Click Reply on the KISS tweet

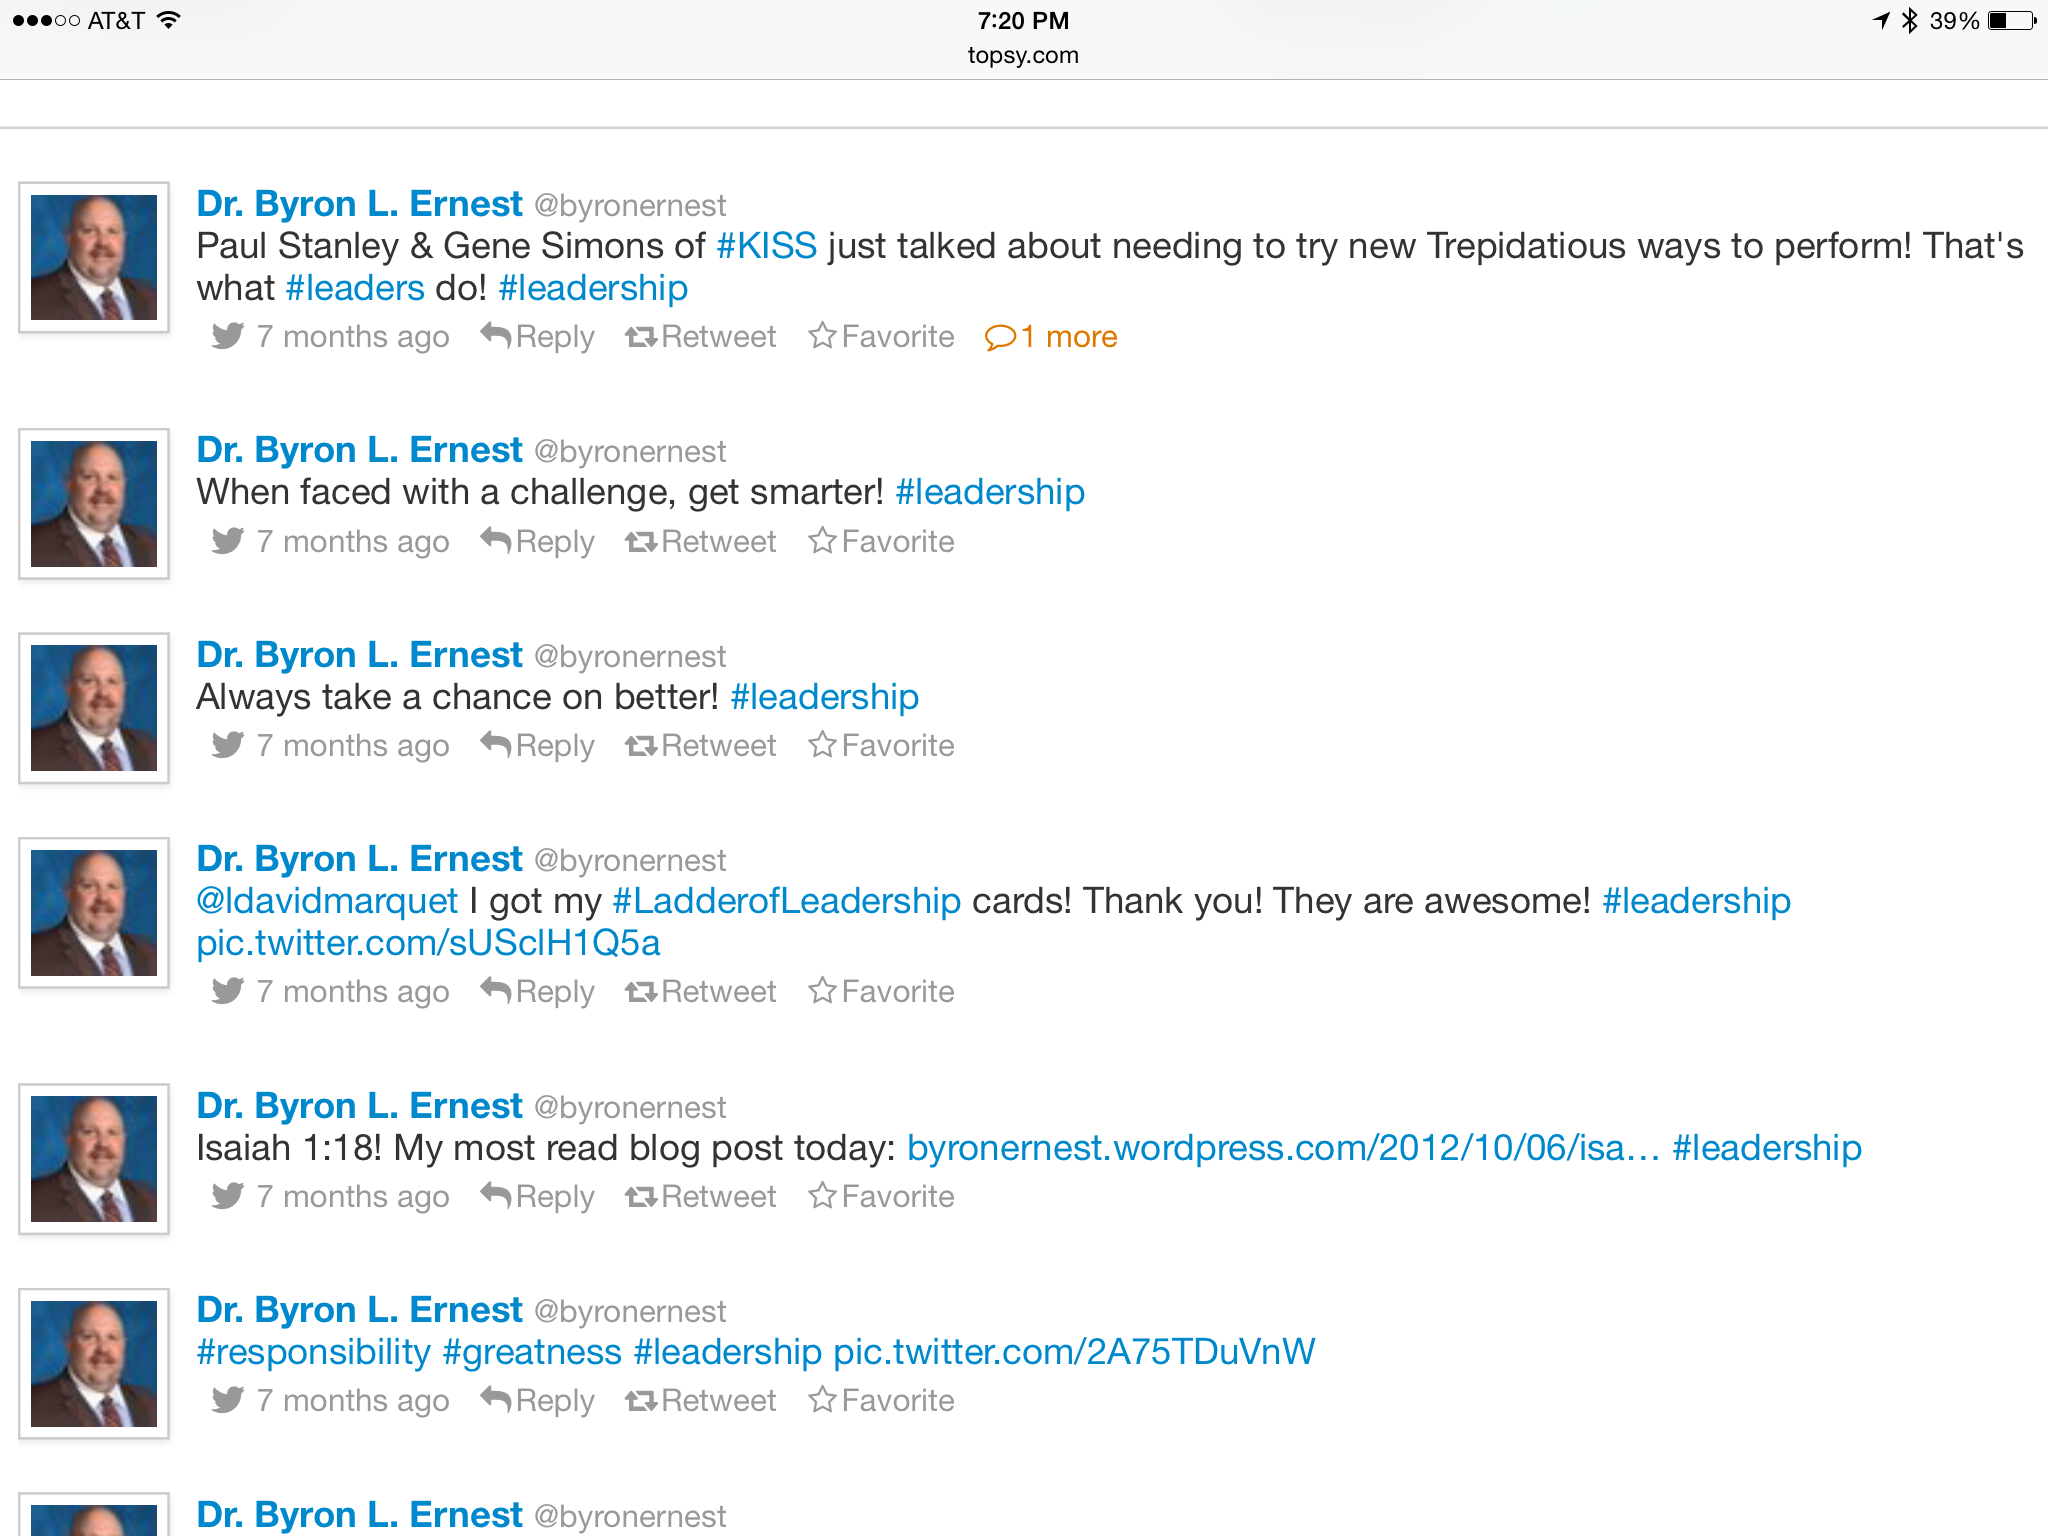(x=538, y=337)
